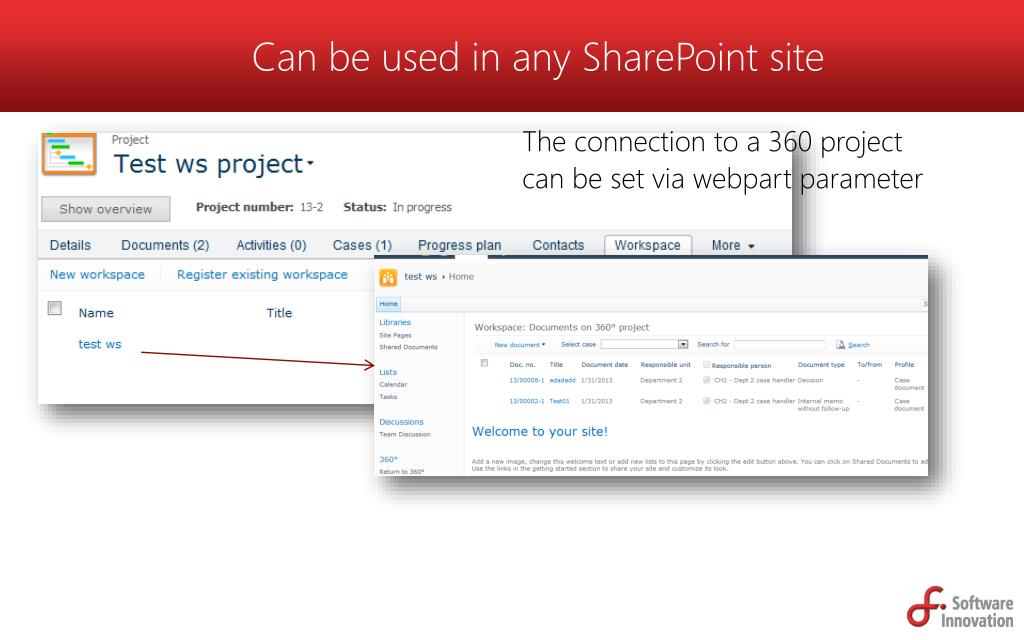1024x640 pixels.
Task: Toggle select-all checkbox in documents table
Action: click(485, 363)
